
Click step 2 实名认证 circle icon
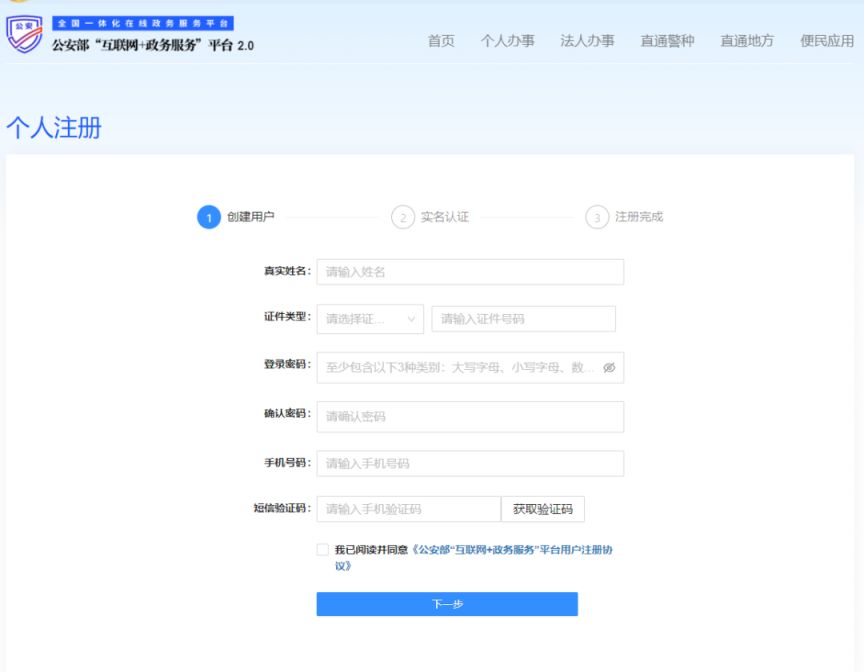tap(403, 218)
